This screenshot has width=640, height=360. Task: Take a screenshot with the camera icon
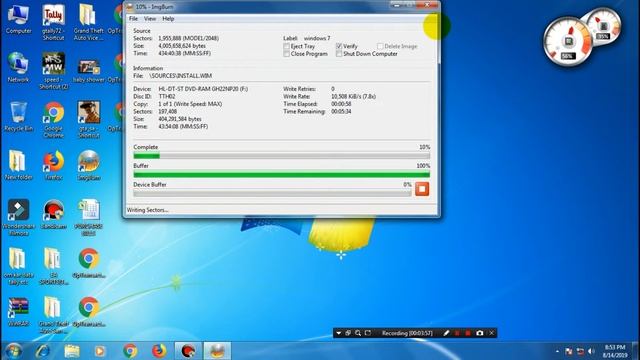(480, 333)
